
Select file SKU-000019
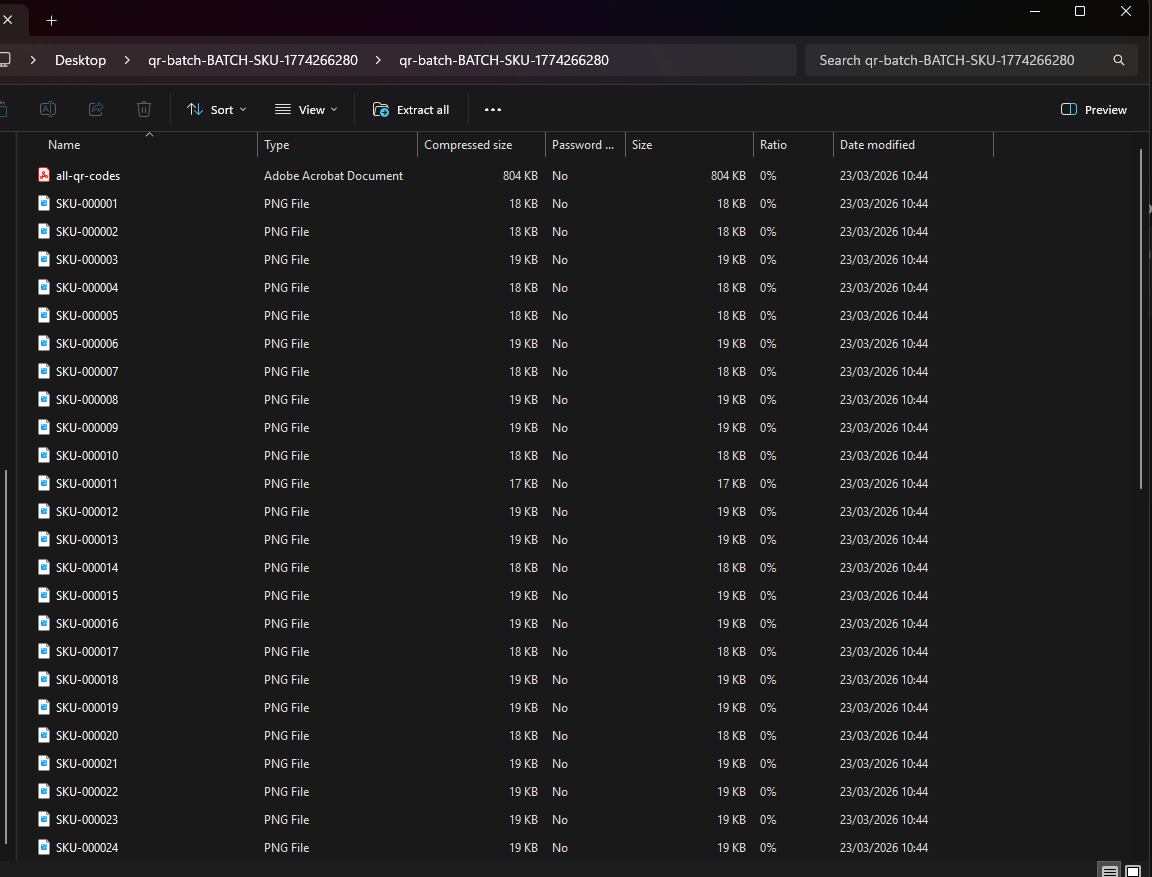[x=87, y=707]
